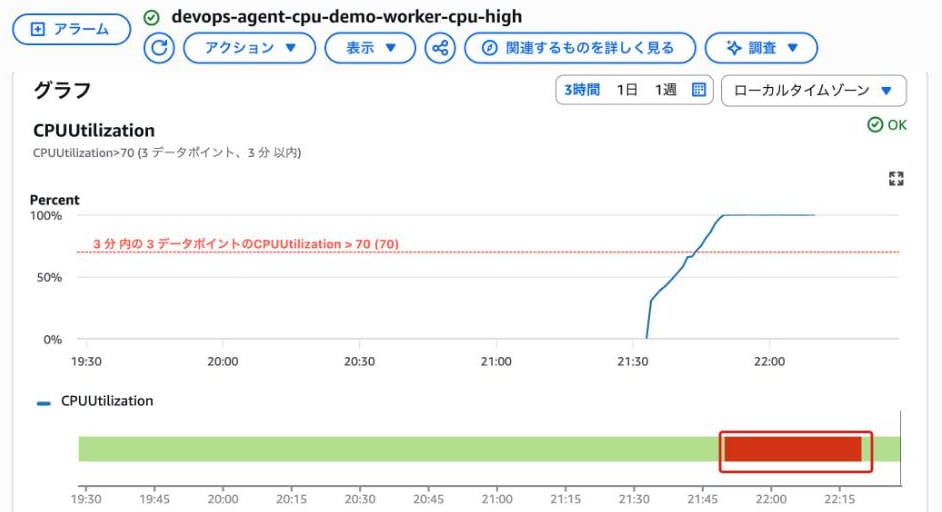Click the CPUUtilization legend entry
This screenshot has width=942, height=512.
(x=95, y=401)
